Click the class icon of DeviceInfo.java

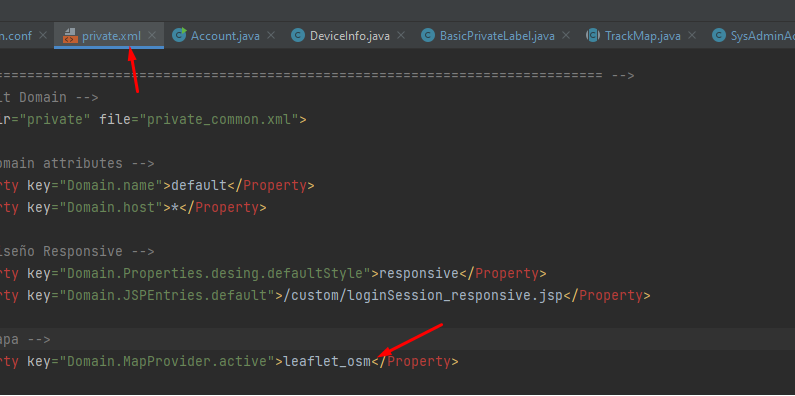tap(298, 35)
